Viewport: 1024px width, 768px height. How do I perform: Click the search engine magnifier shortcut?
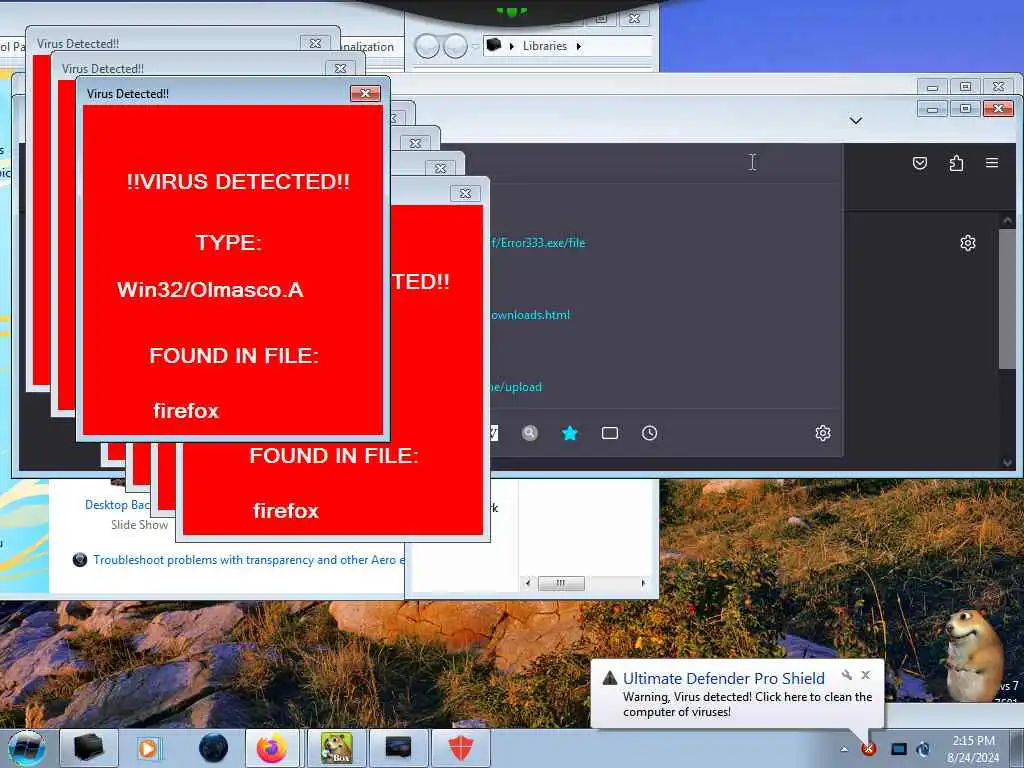(530, 433)
